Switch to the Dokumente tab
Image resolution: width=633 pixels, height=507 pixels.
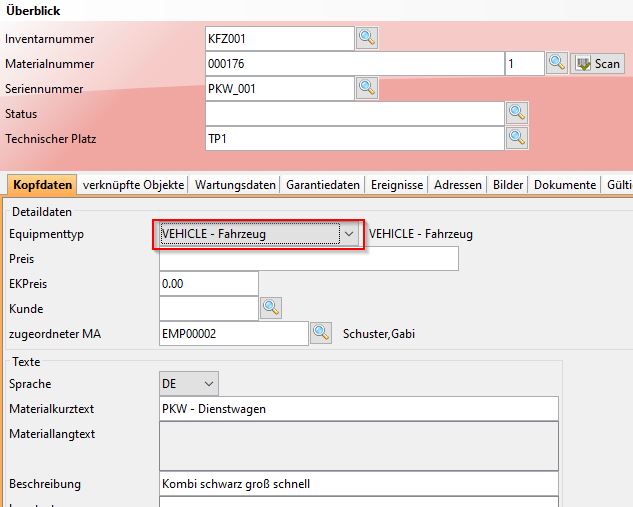tap(565, 185)
